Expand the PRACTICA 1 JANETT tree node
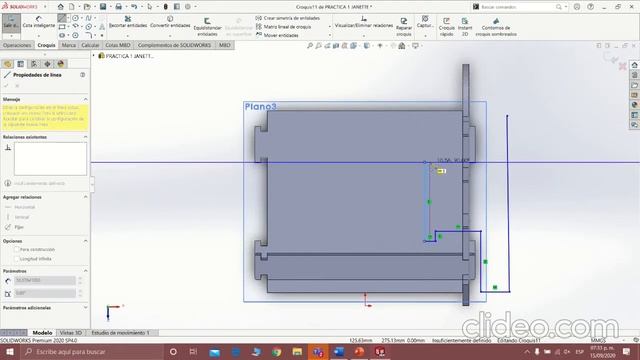The height and width of the screenshot is (360, 640). click(93, 56)
